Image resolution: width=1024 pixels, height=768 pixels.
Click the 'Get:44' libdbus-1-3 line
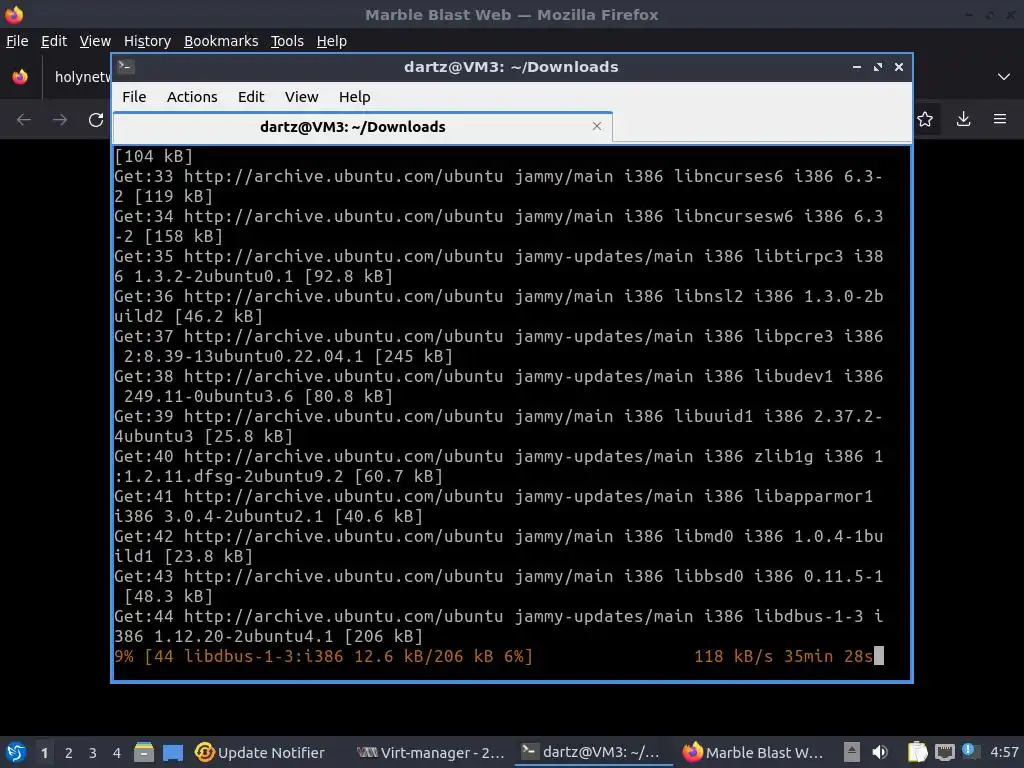tap(498, 626)
